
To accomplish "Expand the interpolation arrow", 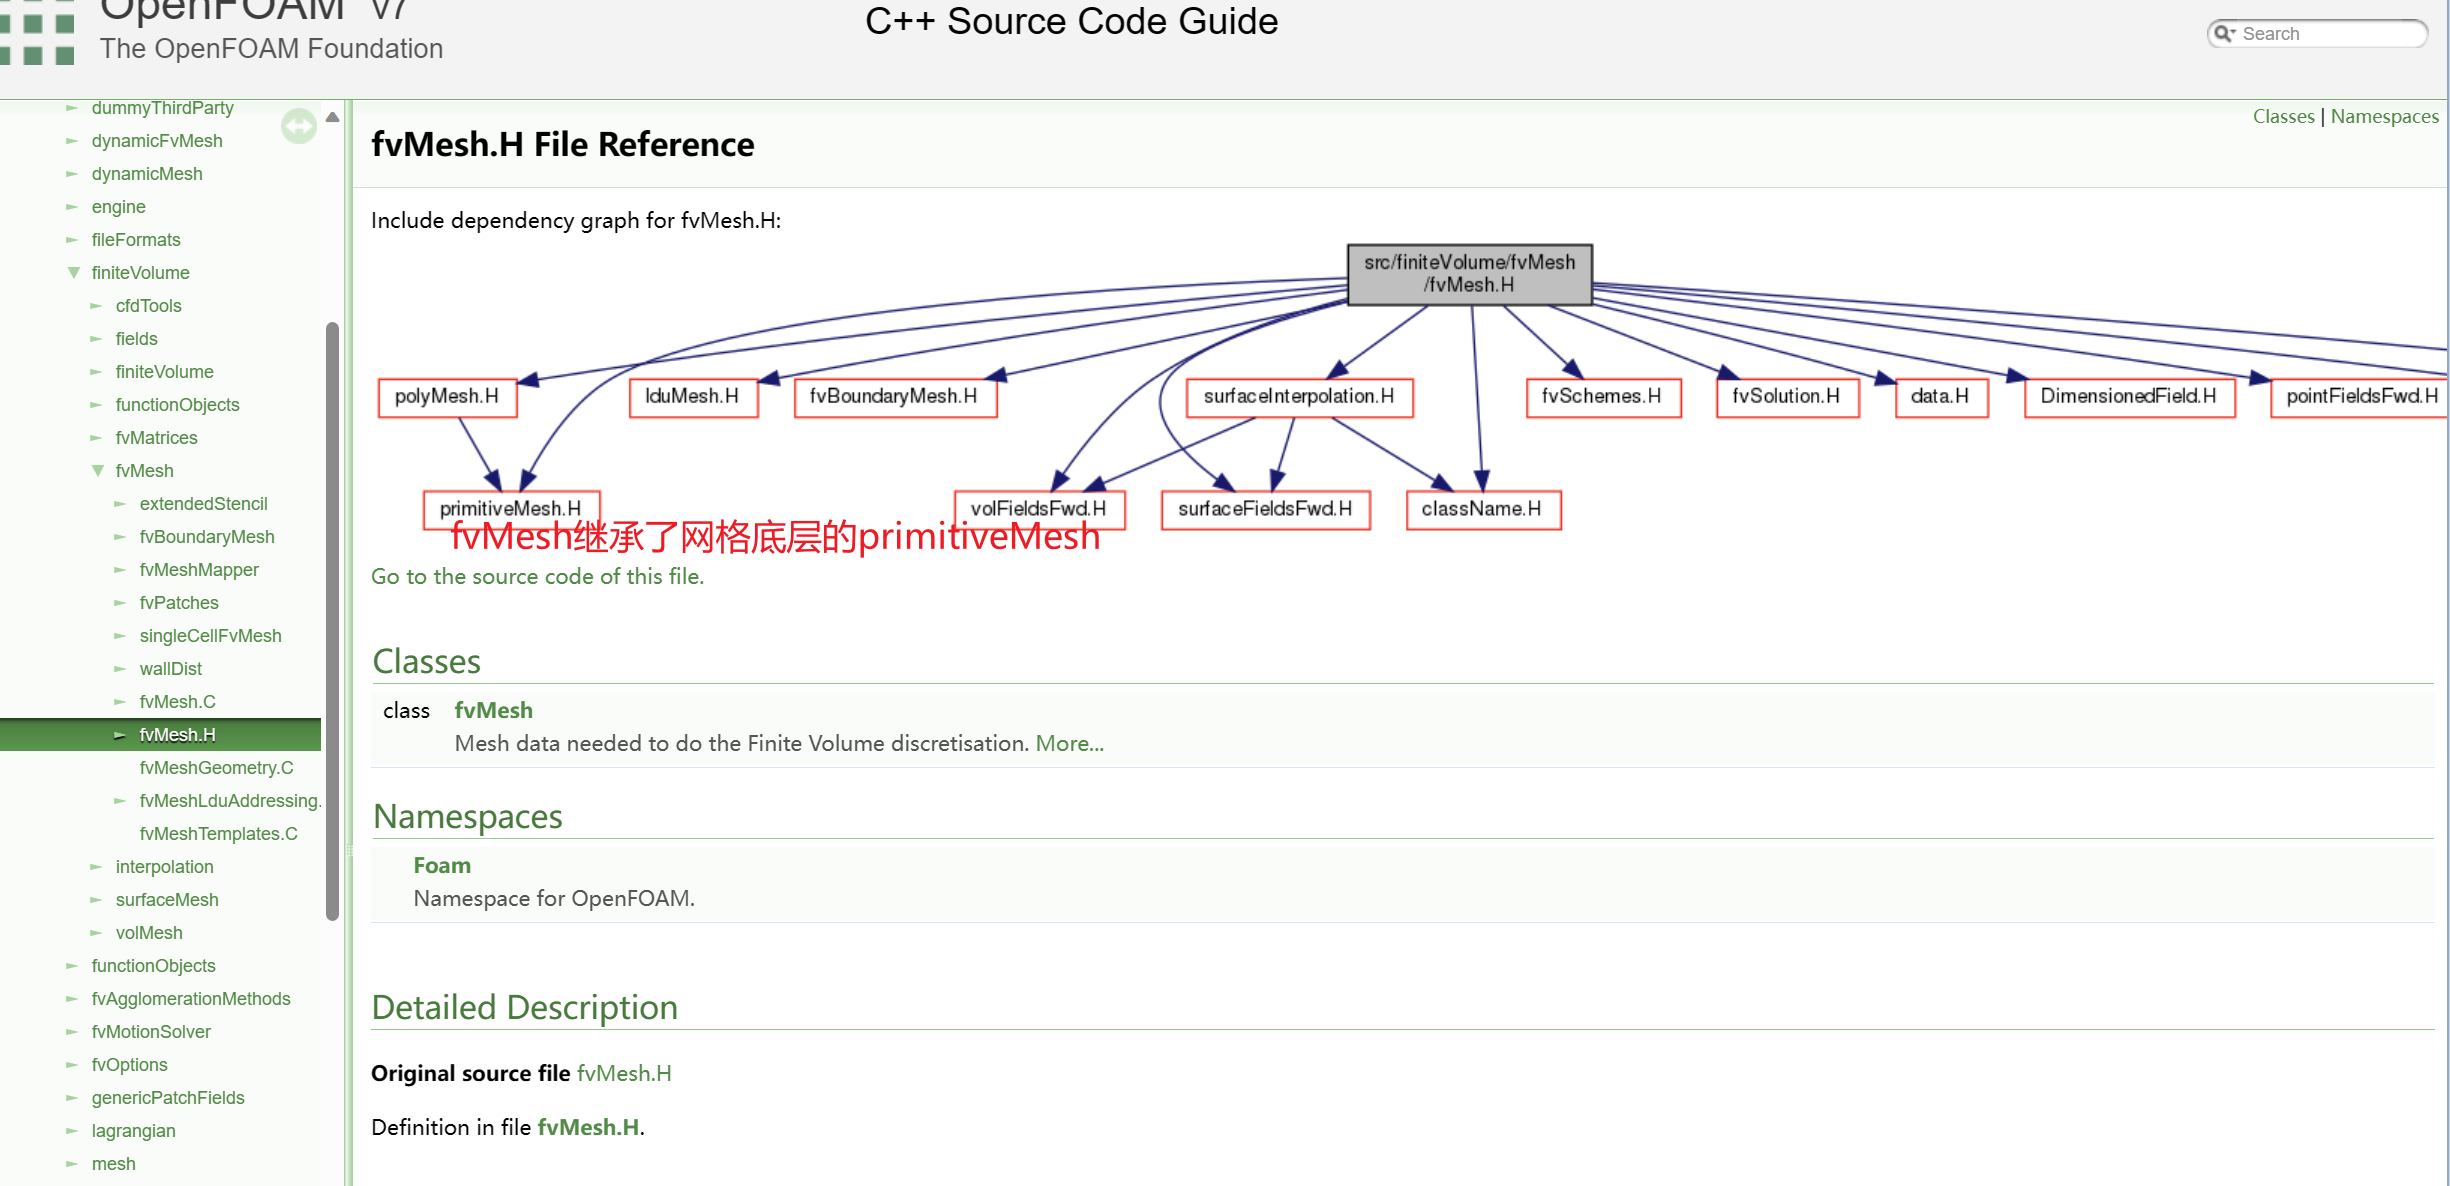I will (96, 867).
